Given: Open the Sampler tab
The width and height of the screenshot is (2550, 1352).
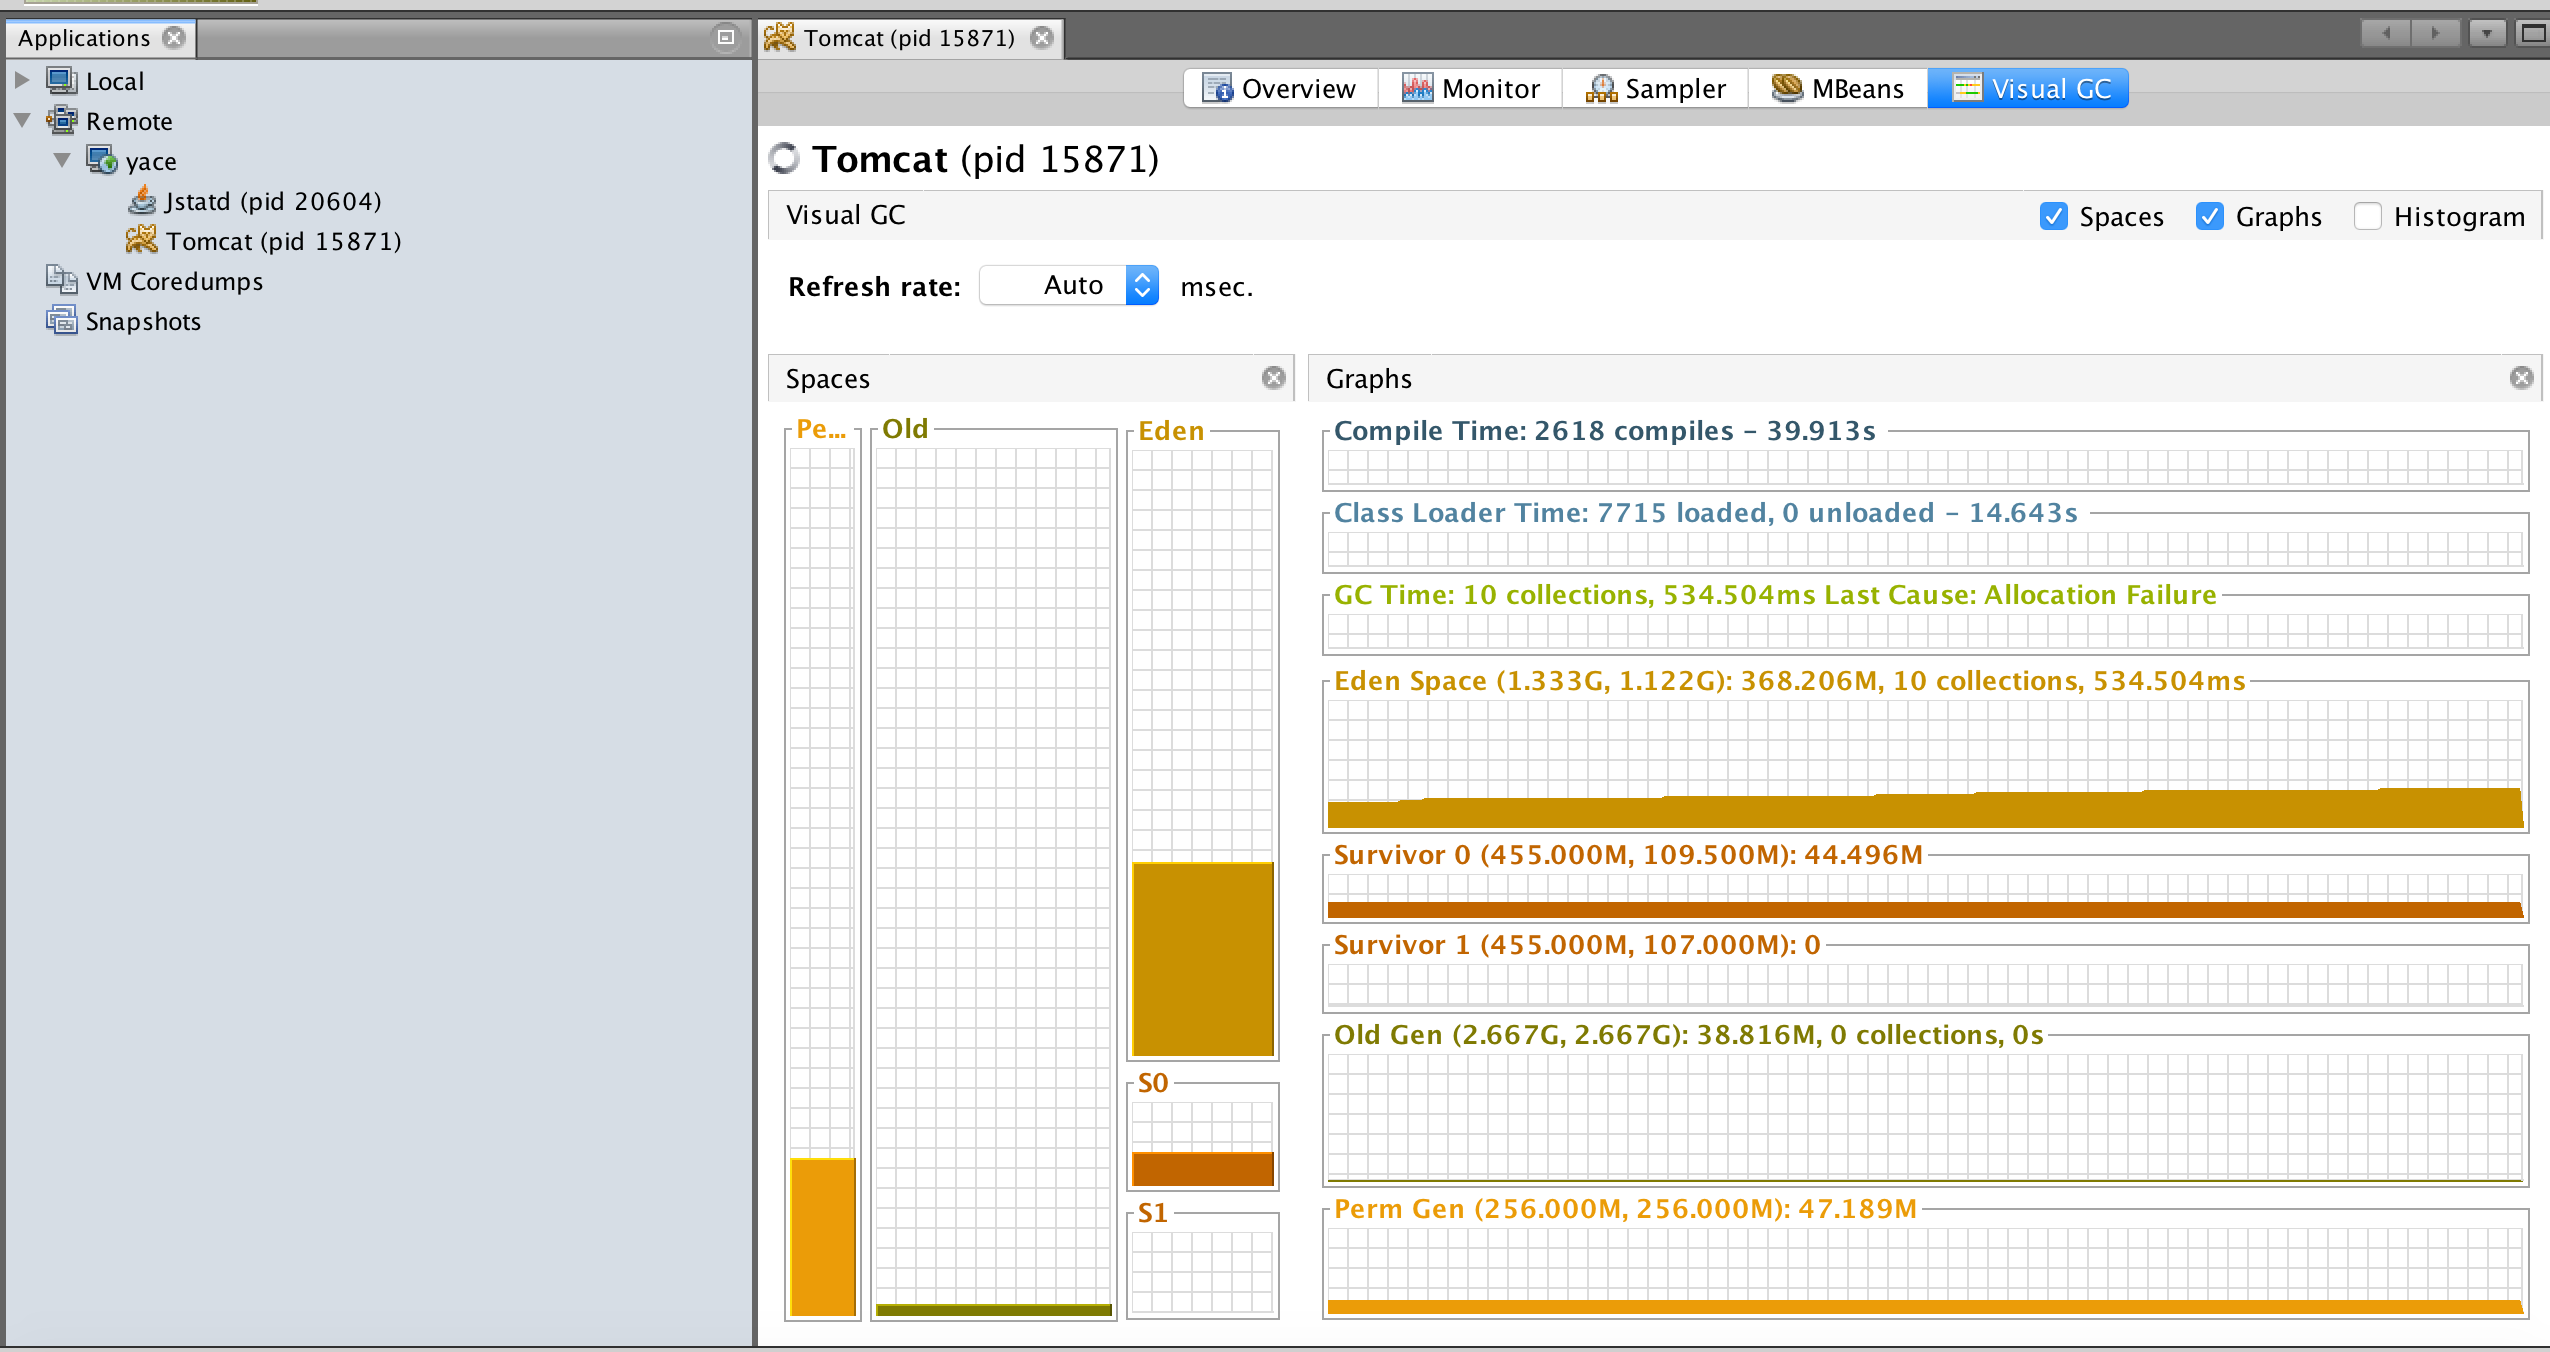Looking at the screenshot, I should coord(1655,88).
